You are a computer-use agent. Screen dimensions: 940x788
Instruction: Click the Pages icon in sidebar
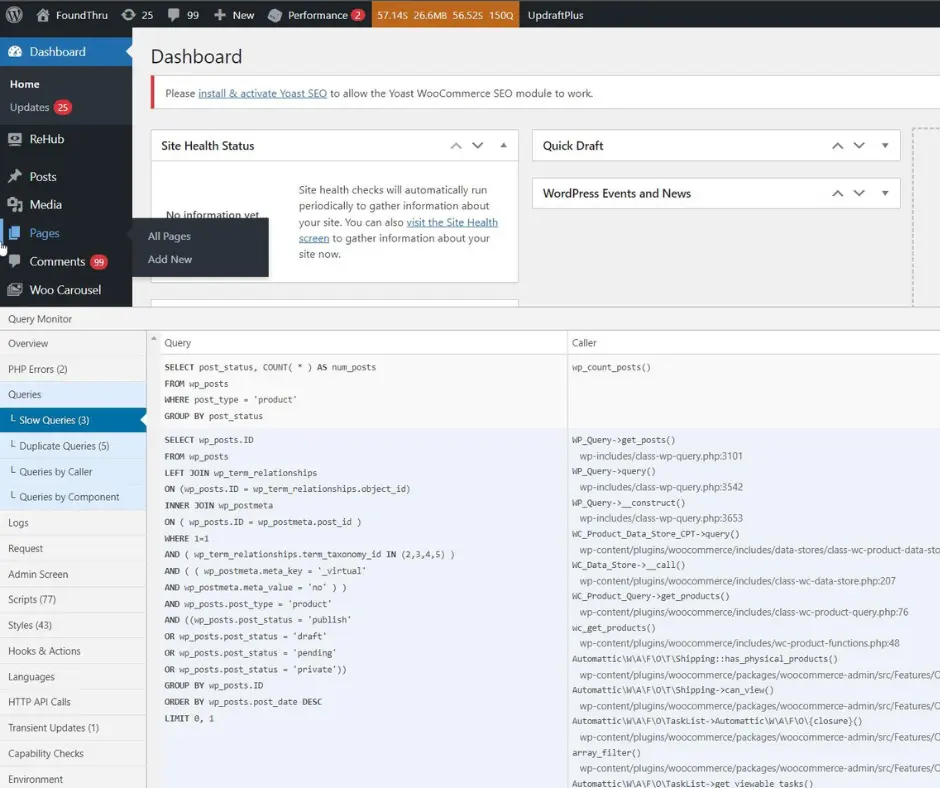point(15,233)
